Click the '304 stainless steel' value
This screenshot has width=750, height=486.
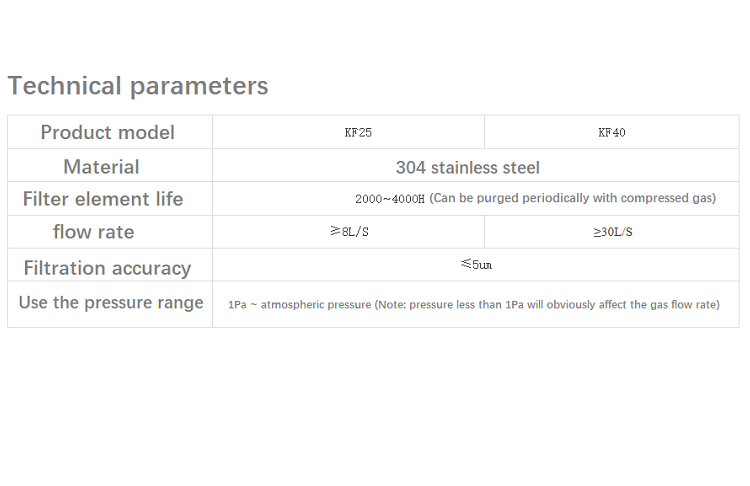point(468,167)
